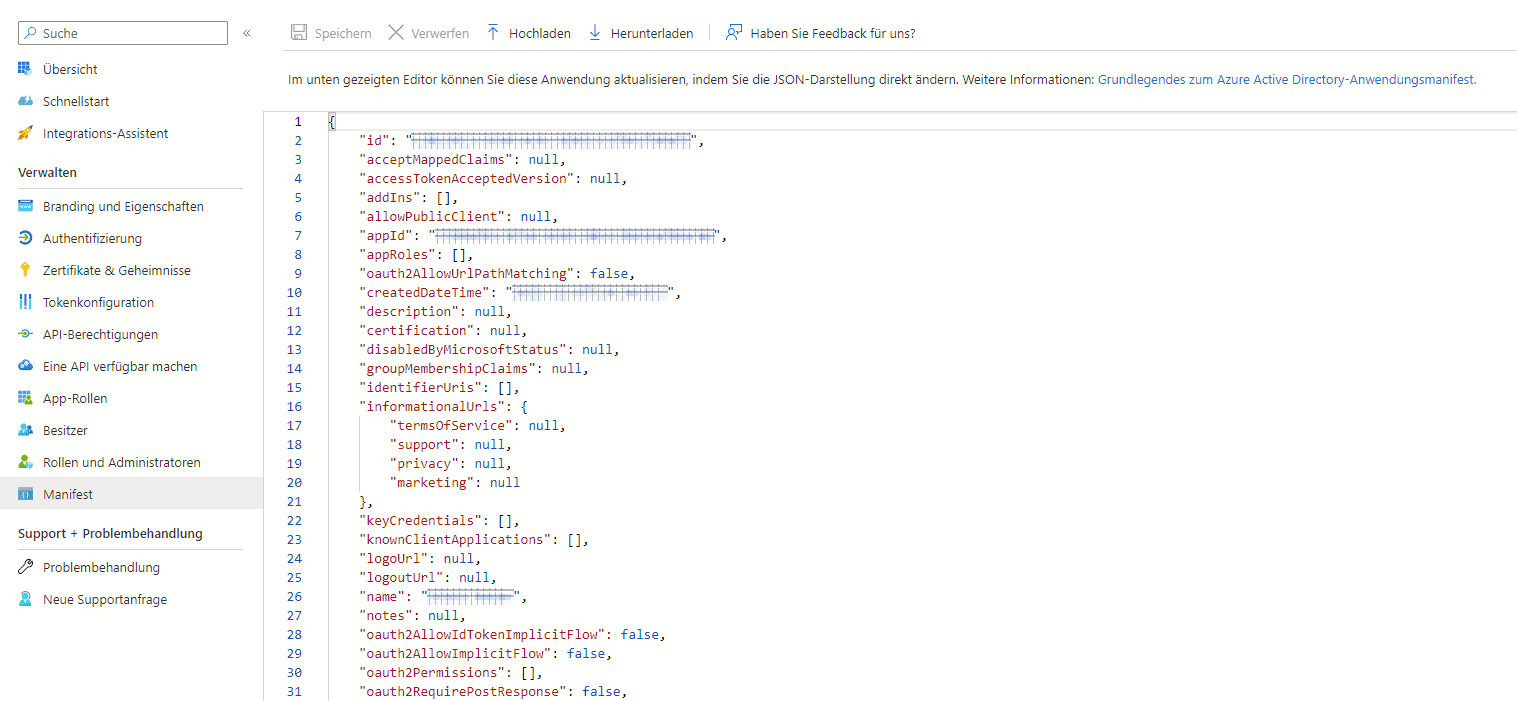The width and height of the screenshot is (1517, 701).
Task: Click the Übersicht icon in sidebar
Action: pos(26,69)
